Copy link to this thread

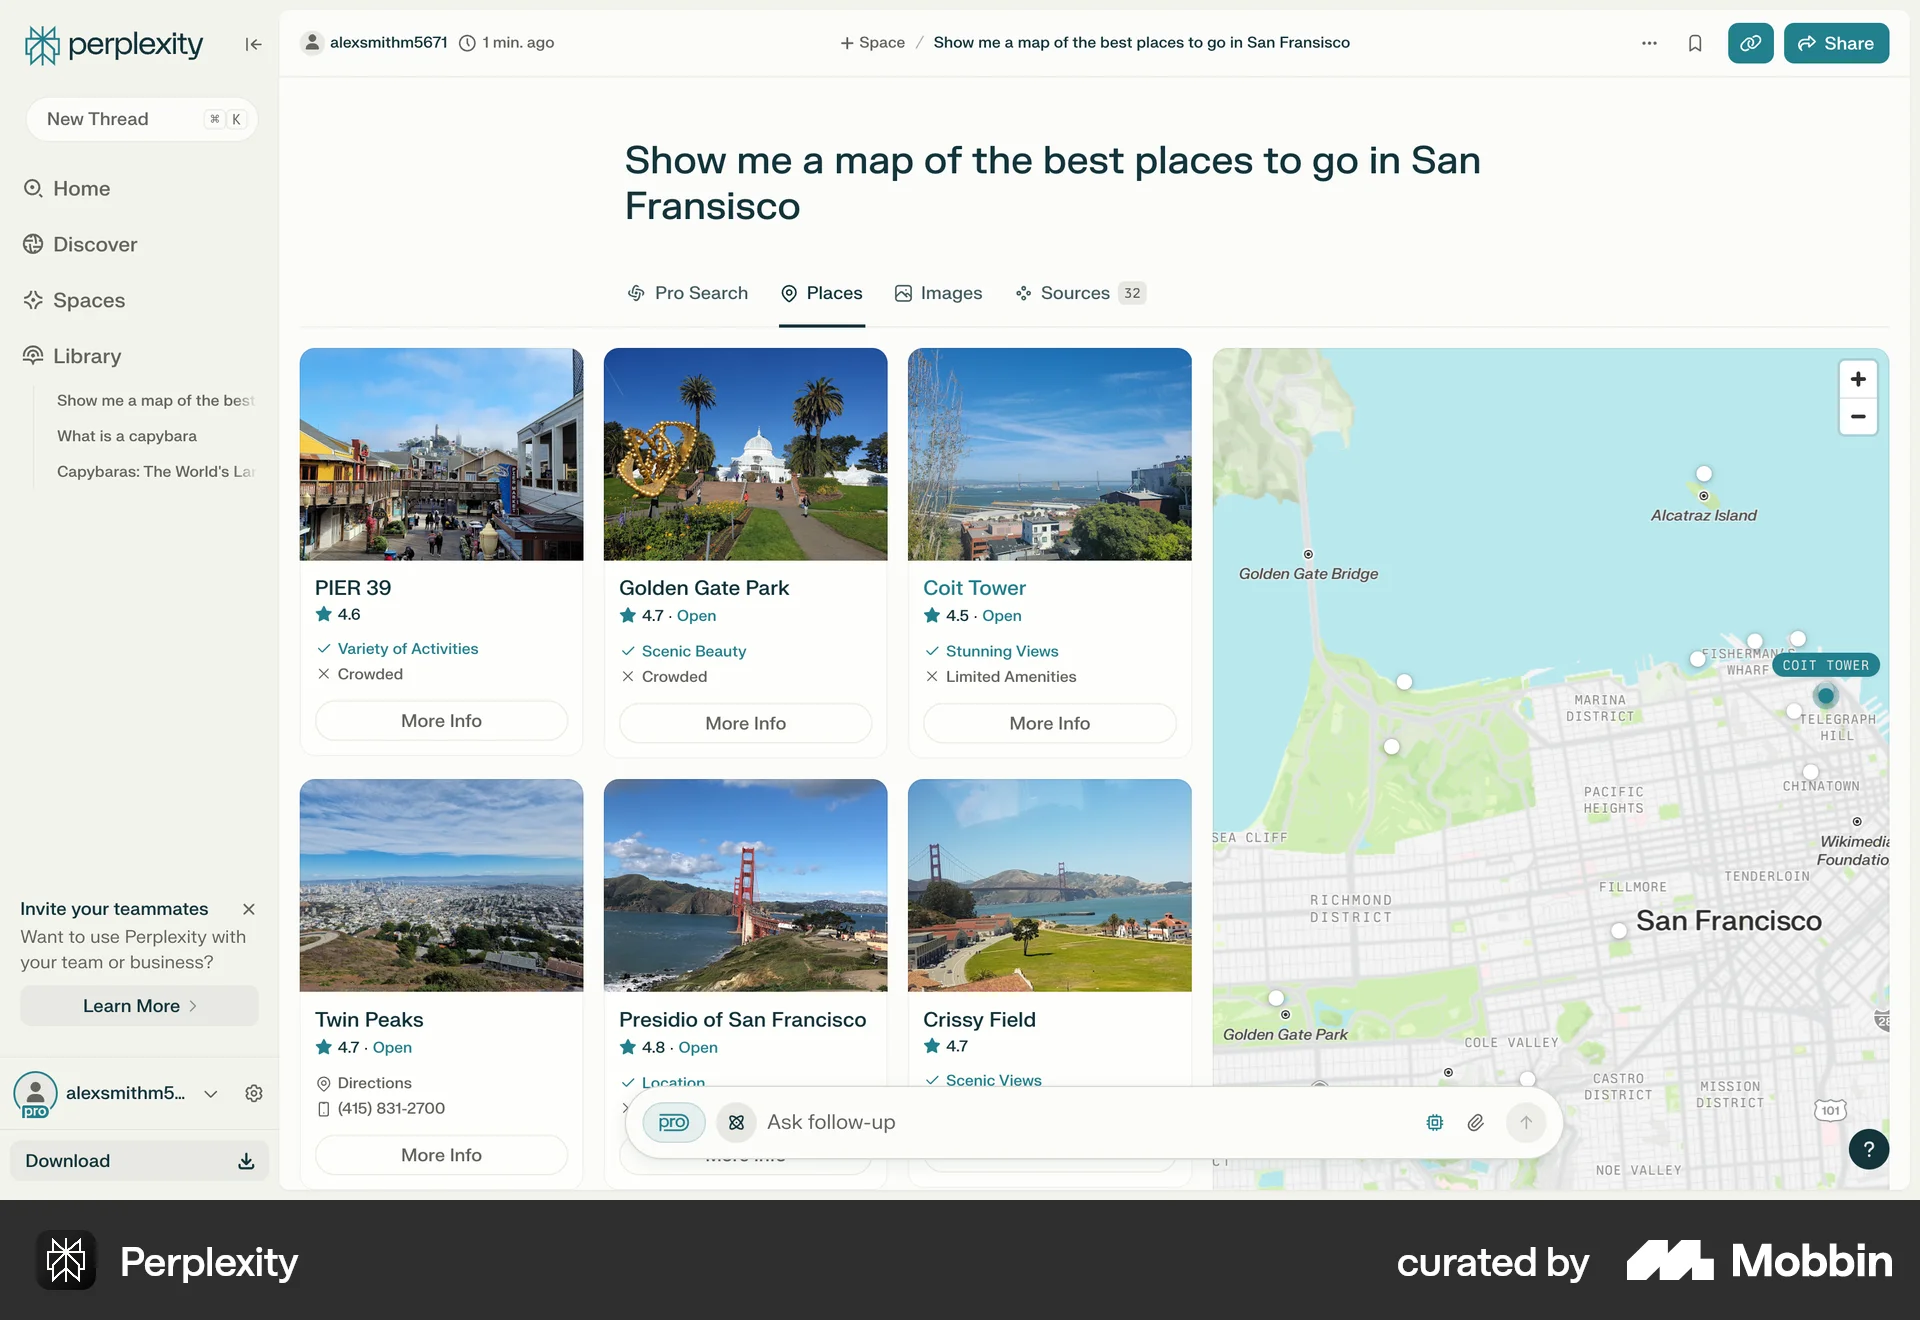1749,43
